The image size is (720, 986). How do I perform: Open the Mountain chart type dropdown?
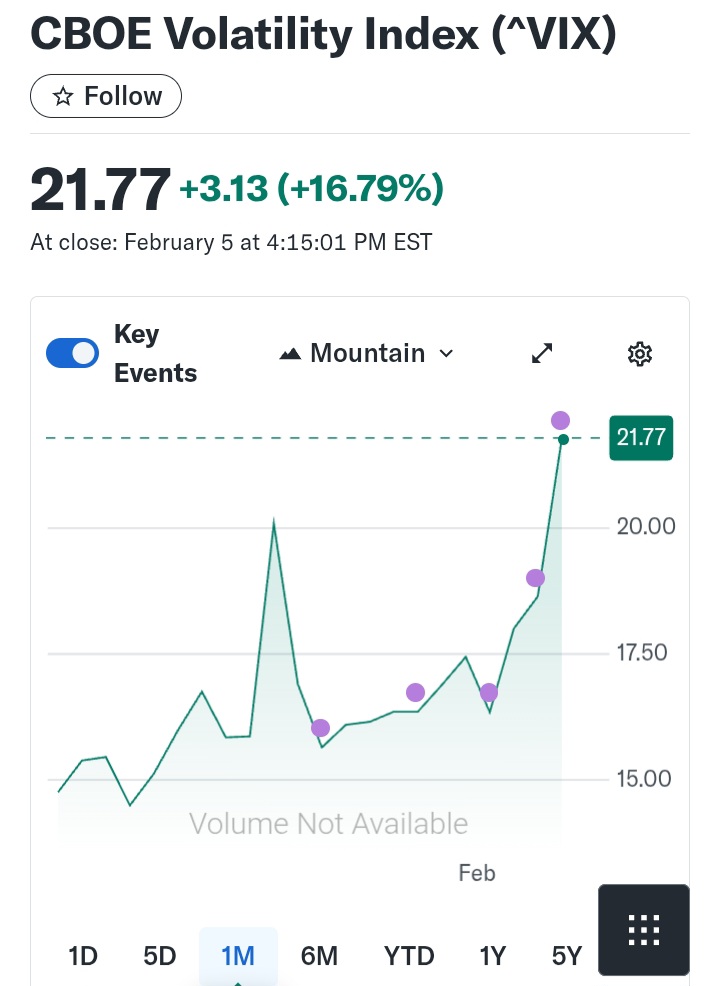367,353
